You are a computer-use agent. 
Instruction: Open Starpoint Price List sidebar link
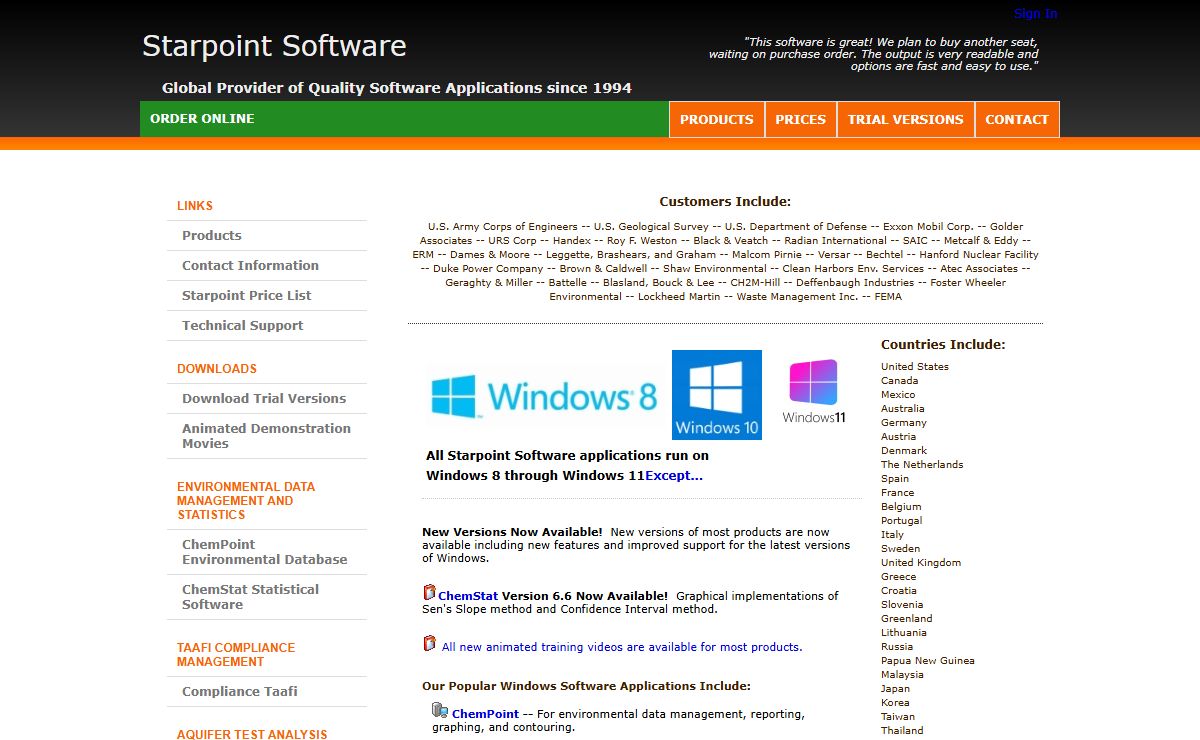point(246,296)
